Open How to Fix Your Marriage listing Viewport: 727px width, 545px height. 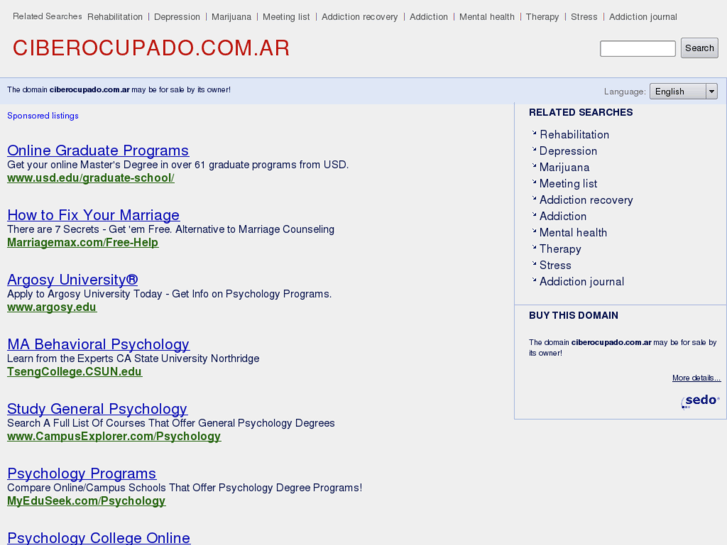93,215
